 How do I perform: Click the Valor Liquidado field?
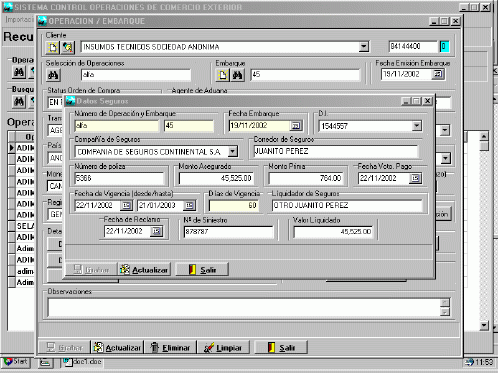coord(333,231)
